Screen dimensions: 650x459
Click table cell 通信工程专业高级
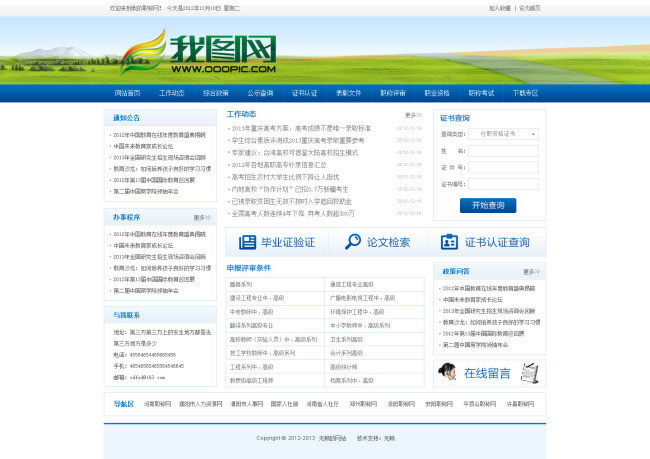[374, 284]
